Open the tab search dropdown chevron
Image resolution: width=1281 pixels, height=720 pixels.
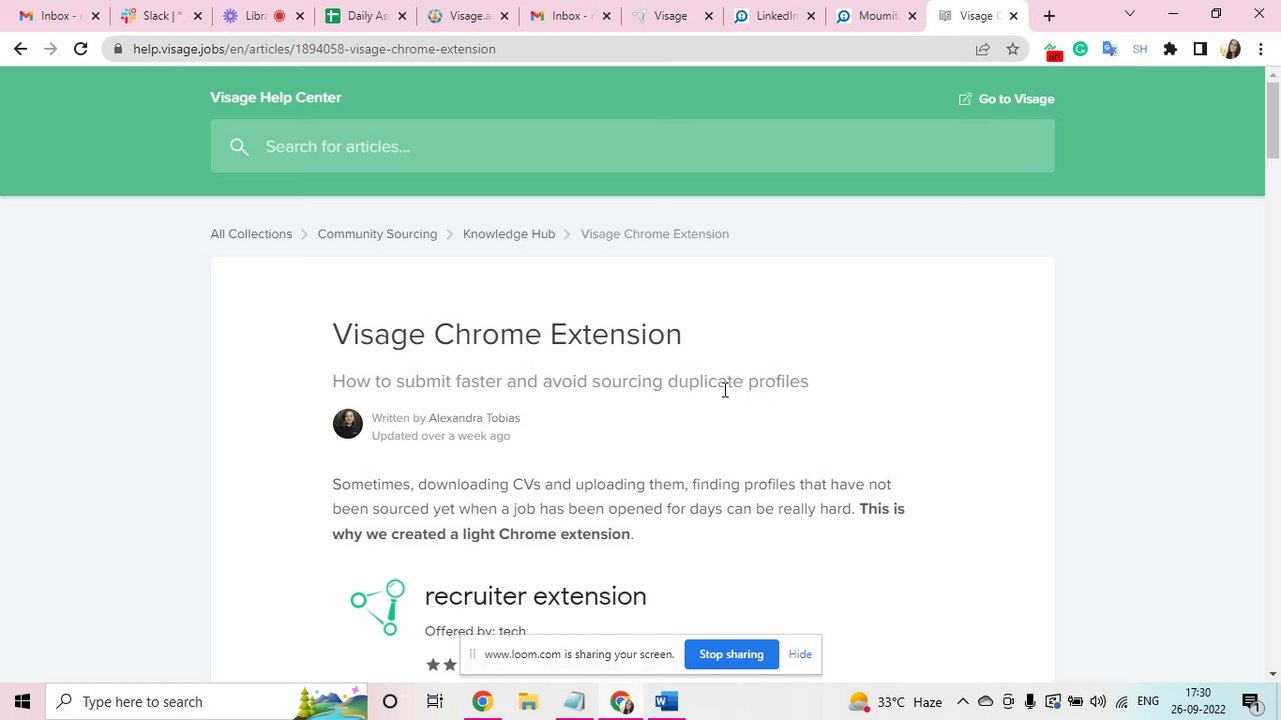pos(1129,14)
